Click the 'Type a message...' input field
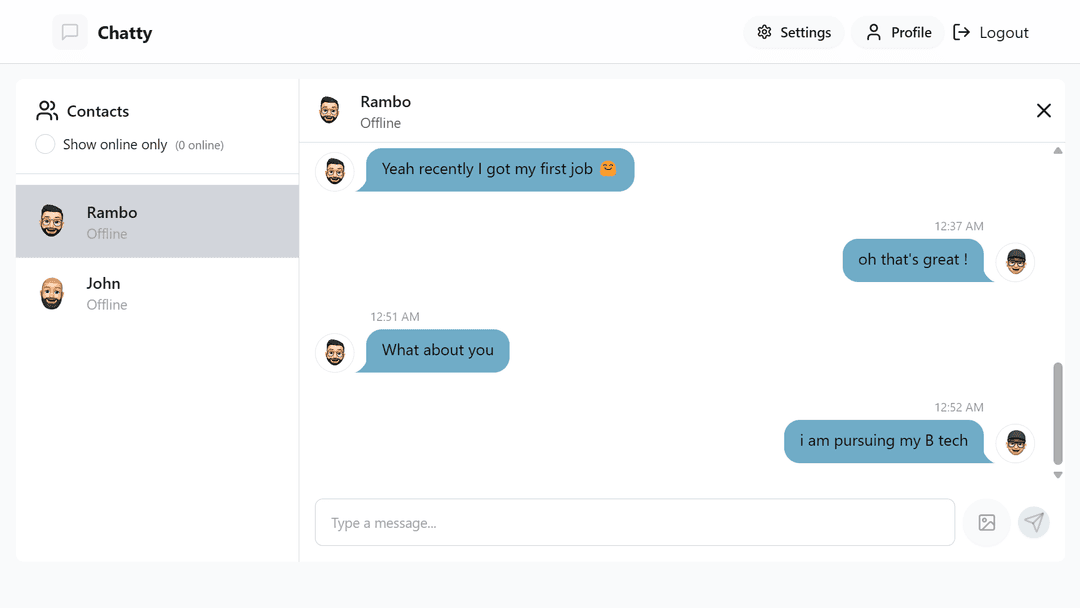This screenshot has height=608, width=1080. [634, 522]
